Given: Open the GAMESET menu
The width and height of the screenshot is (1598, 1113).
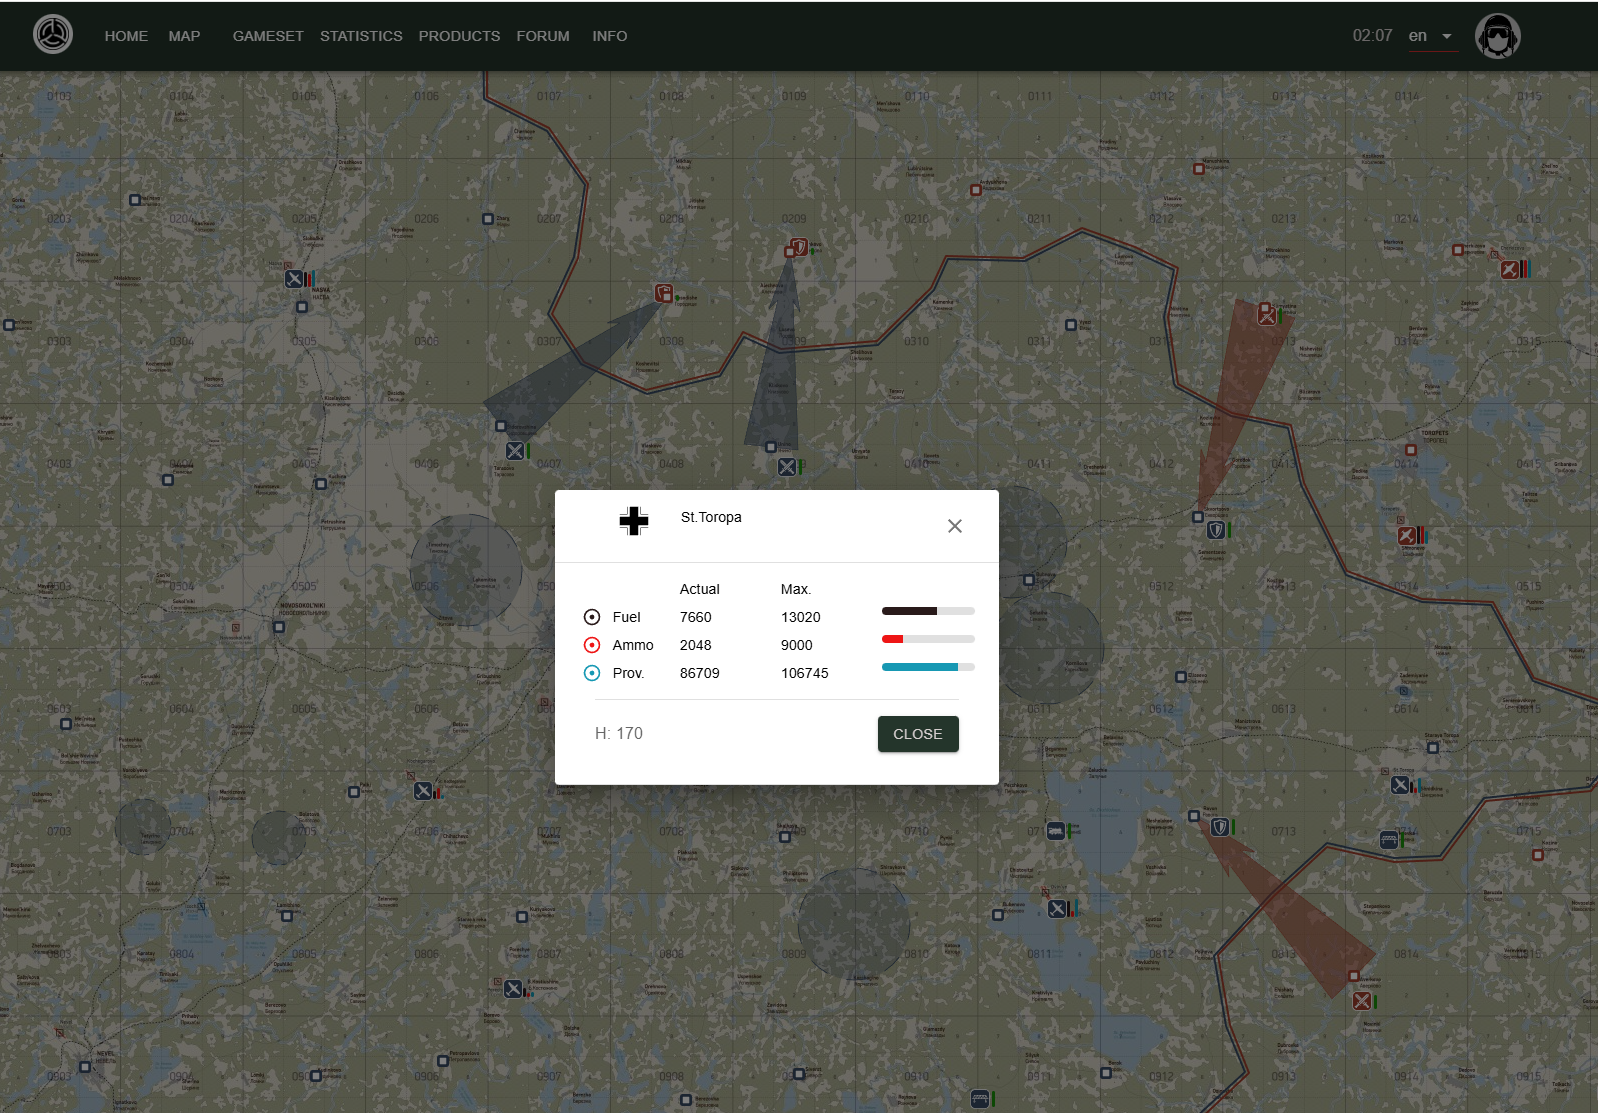Looking at the screenshot, I should (268, 36).
